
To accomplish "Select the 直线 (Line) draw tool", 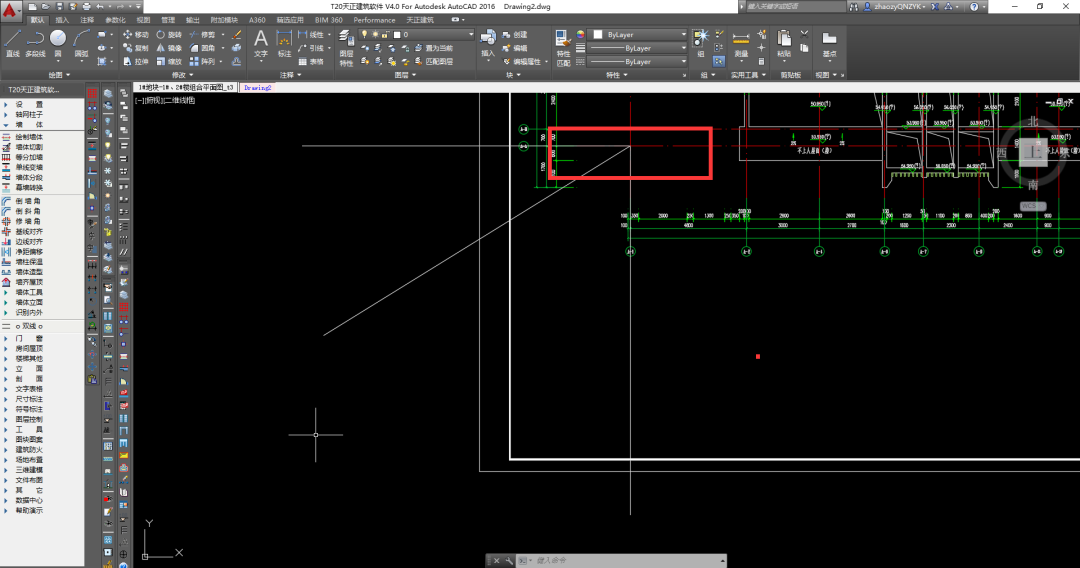I will (12, 41).
